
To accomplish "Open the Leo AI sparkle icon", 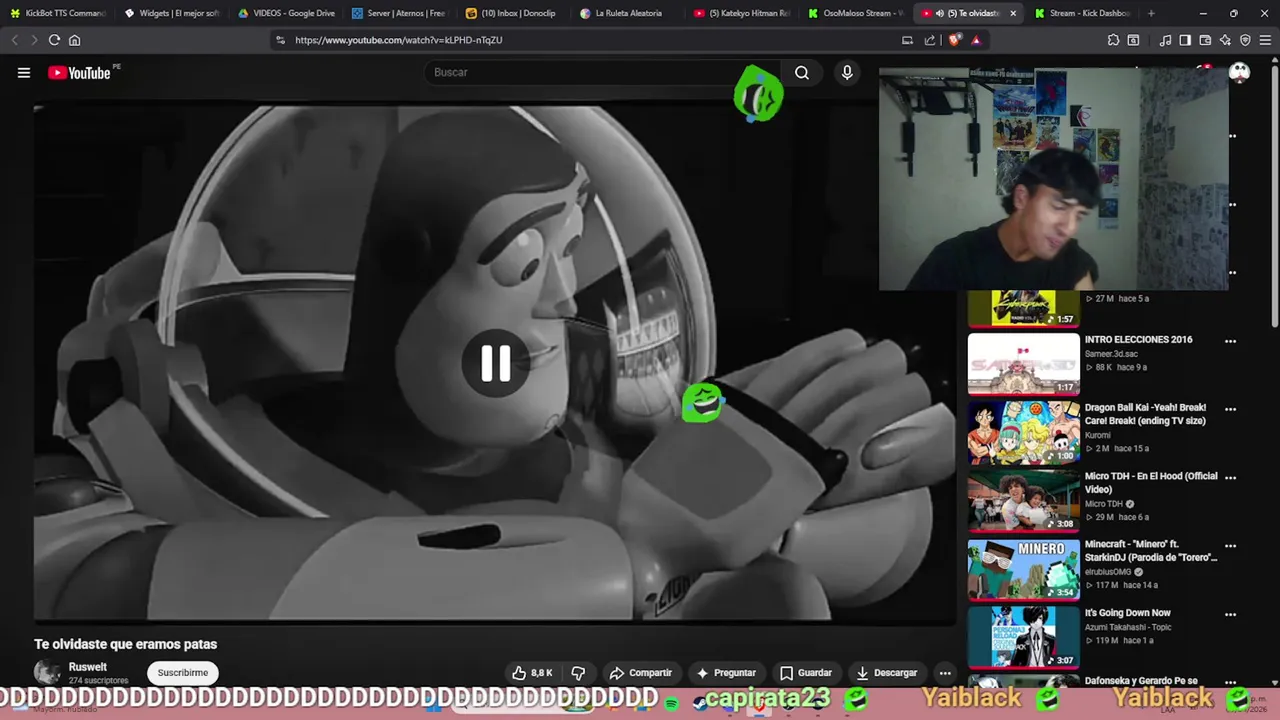I will coord(1225,40).
